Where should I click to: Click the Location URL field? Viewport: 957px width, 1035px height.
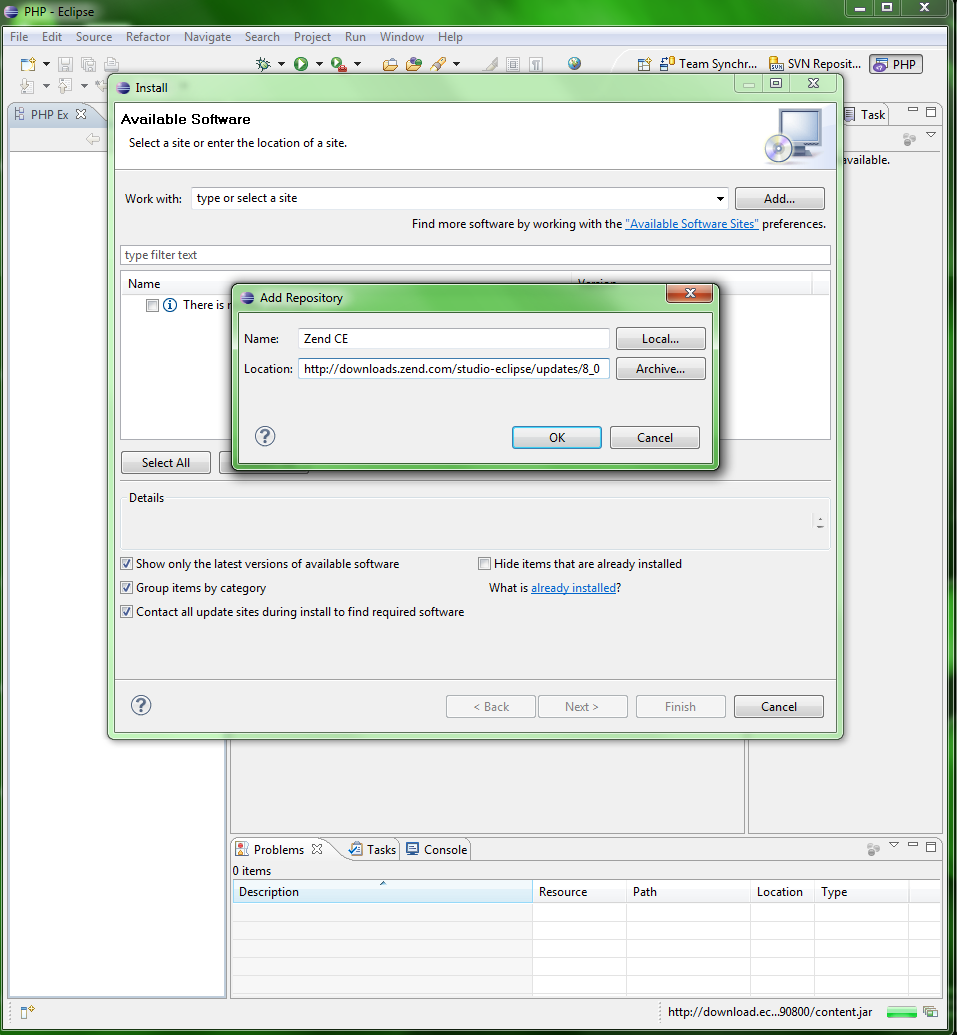coord(453,368)
